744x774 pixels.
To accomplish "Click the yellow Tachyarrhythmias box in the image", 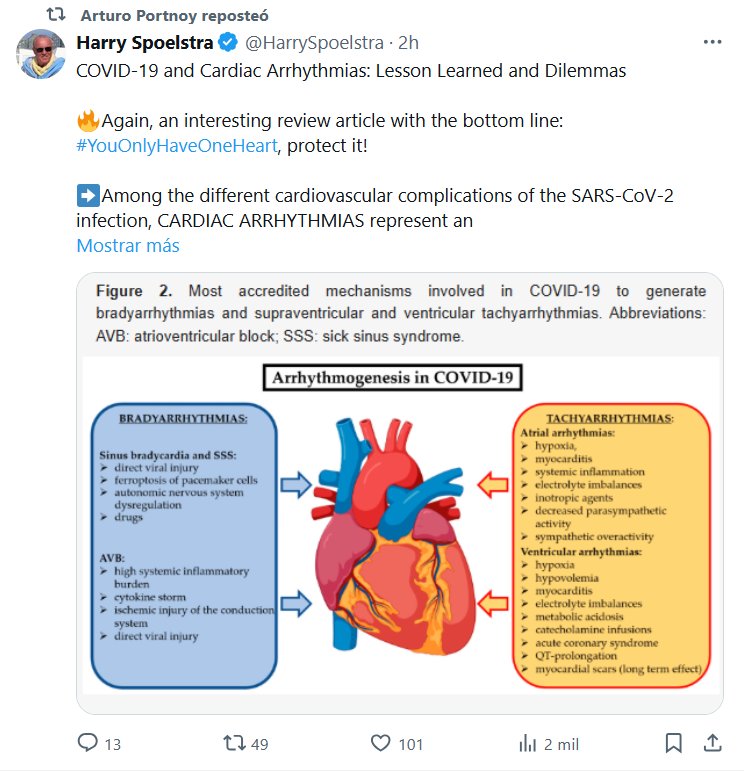I will [612, 545].
